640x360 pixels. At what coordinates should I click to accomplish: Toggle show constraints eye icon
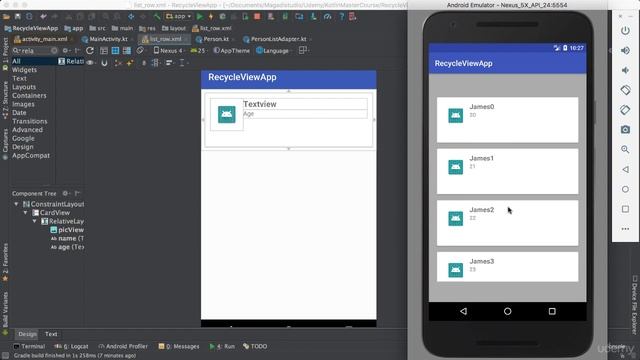pos(91,63)
